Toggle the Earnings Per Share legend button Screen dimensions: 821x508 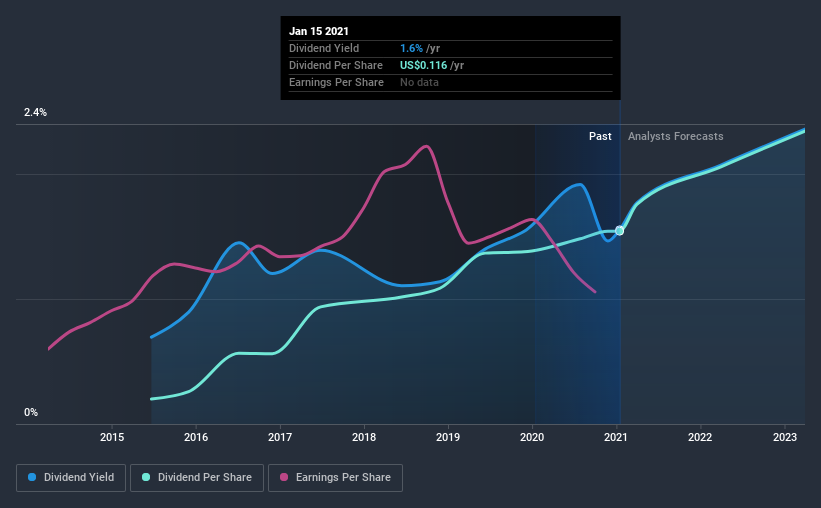(x=335, y=478)
